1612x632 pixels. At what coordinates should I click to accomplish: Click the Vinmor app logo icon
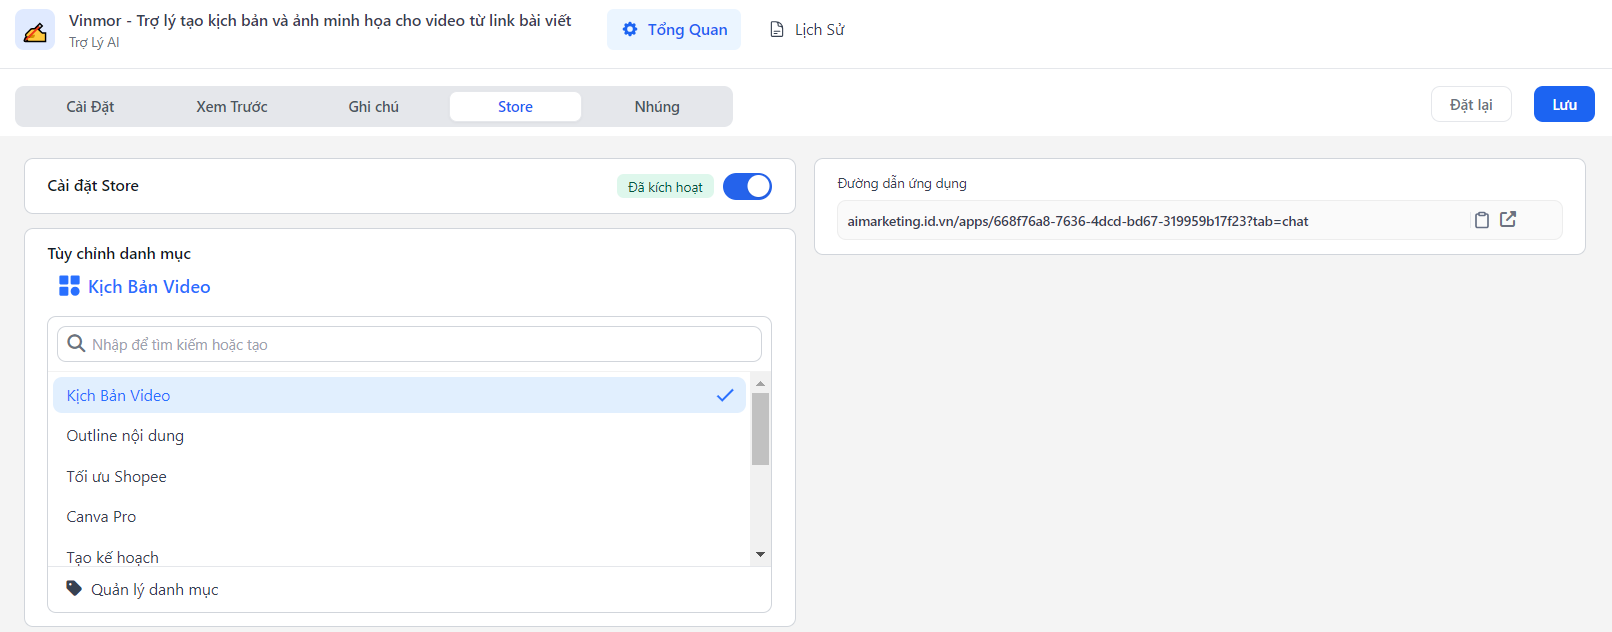click(x=35, y=30)
